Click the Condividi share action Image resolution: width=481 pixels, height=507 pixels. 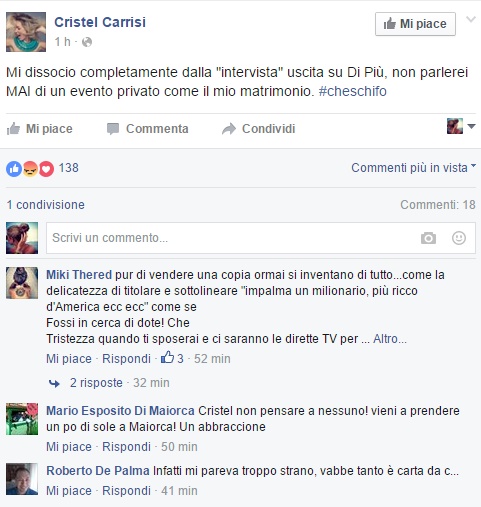pos(259,129)
